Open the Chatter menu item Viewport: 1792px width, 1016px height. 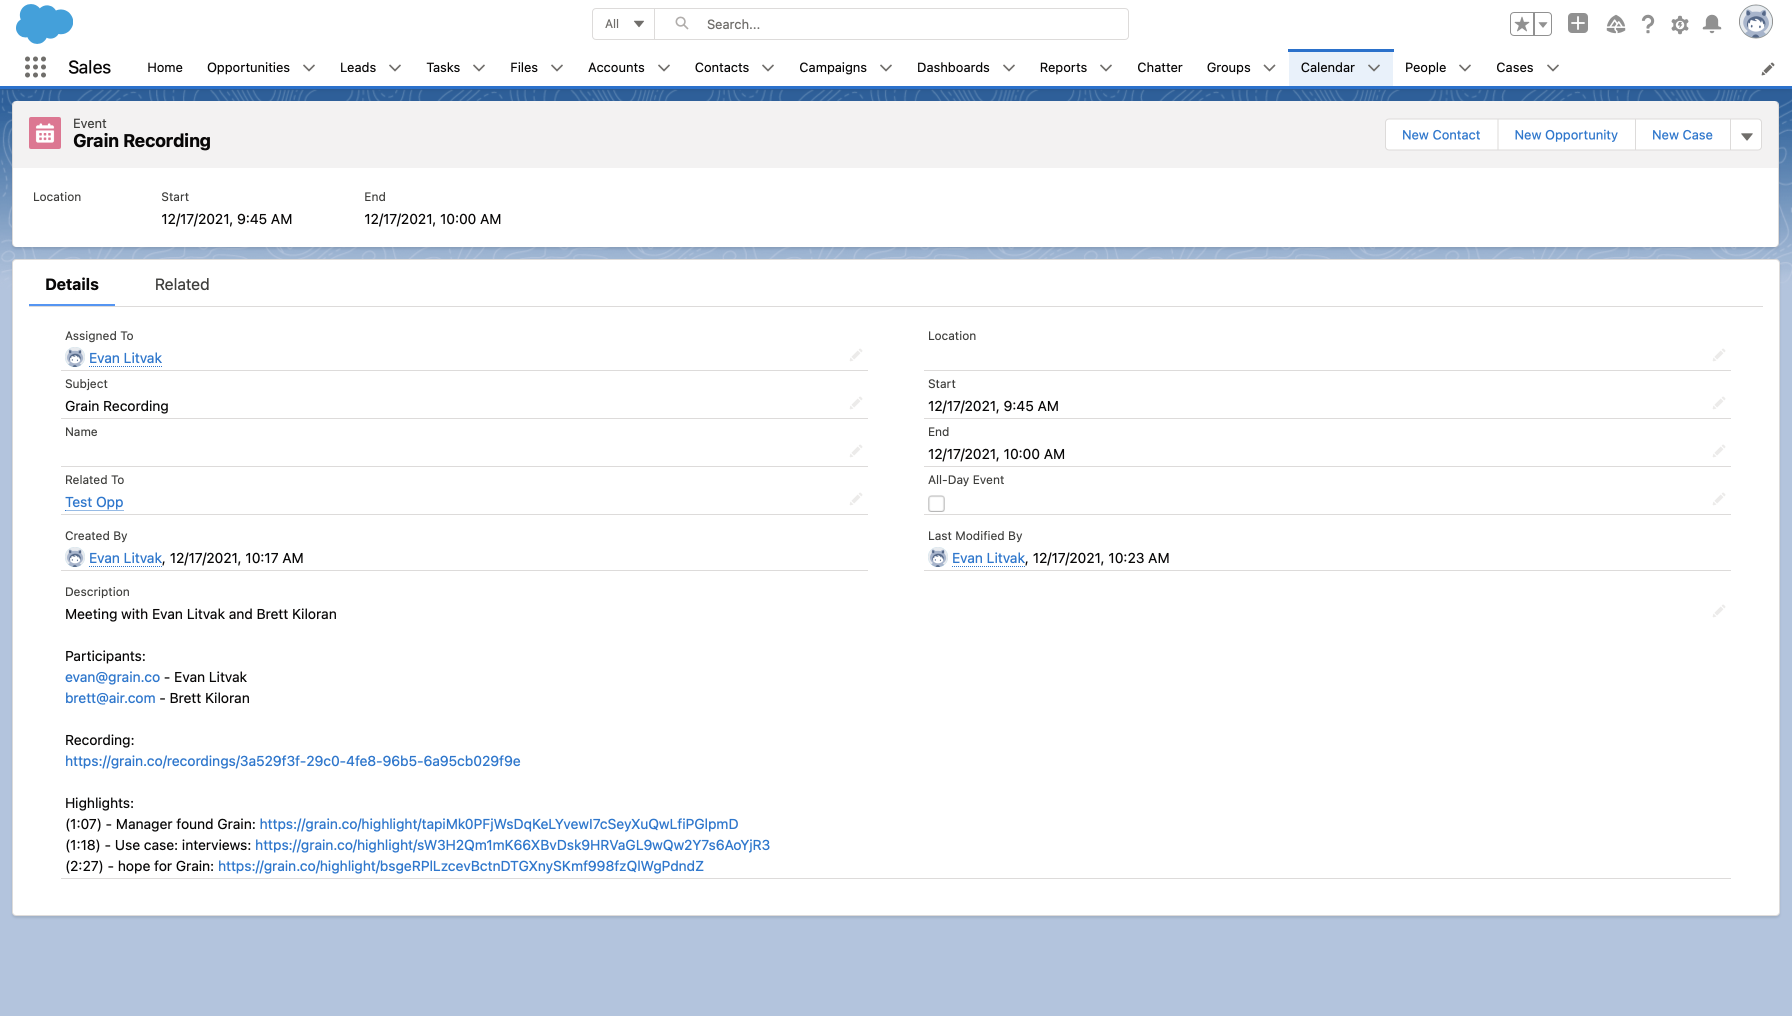(x=1159, y=67)
